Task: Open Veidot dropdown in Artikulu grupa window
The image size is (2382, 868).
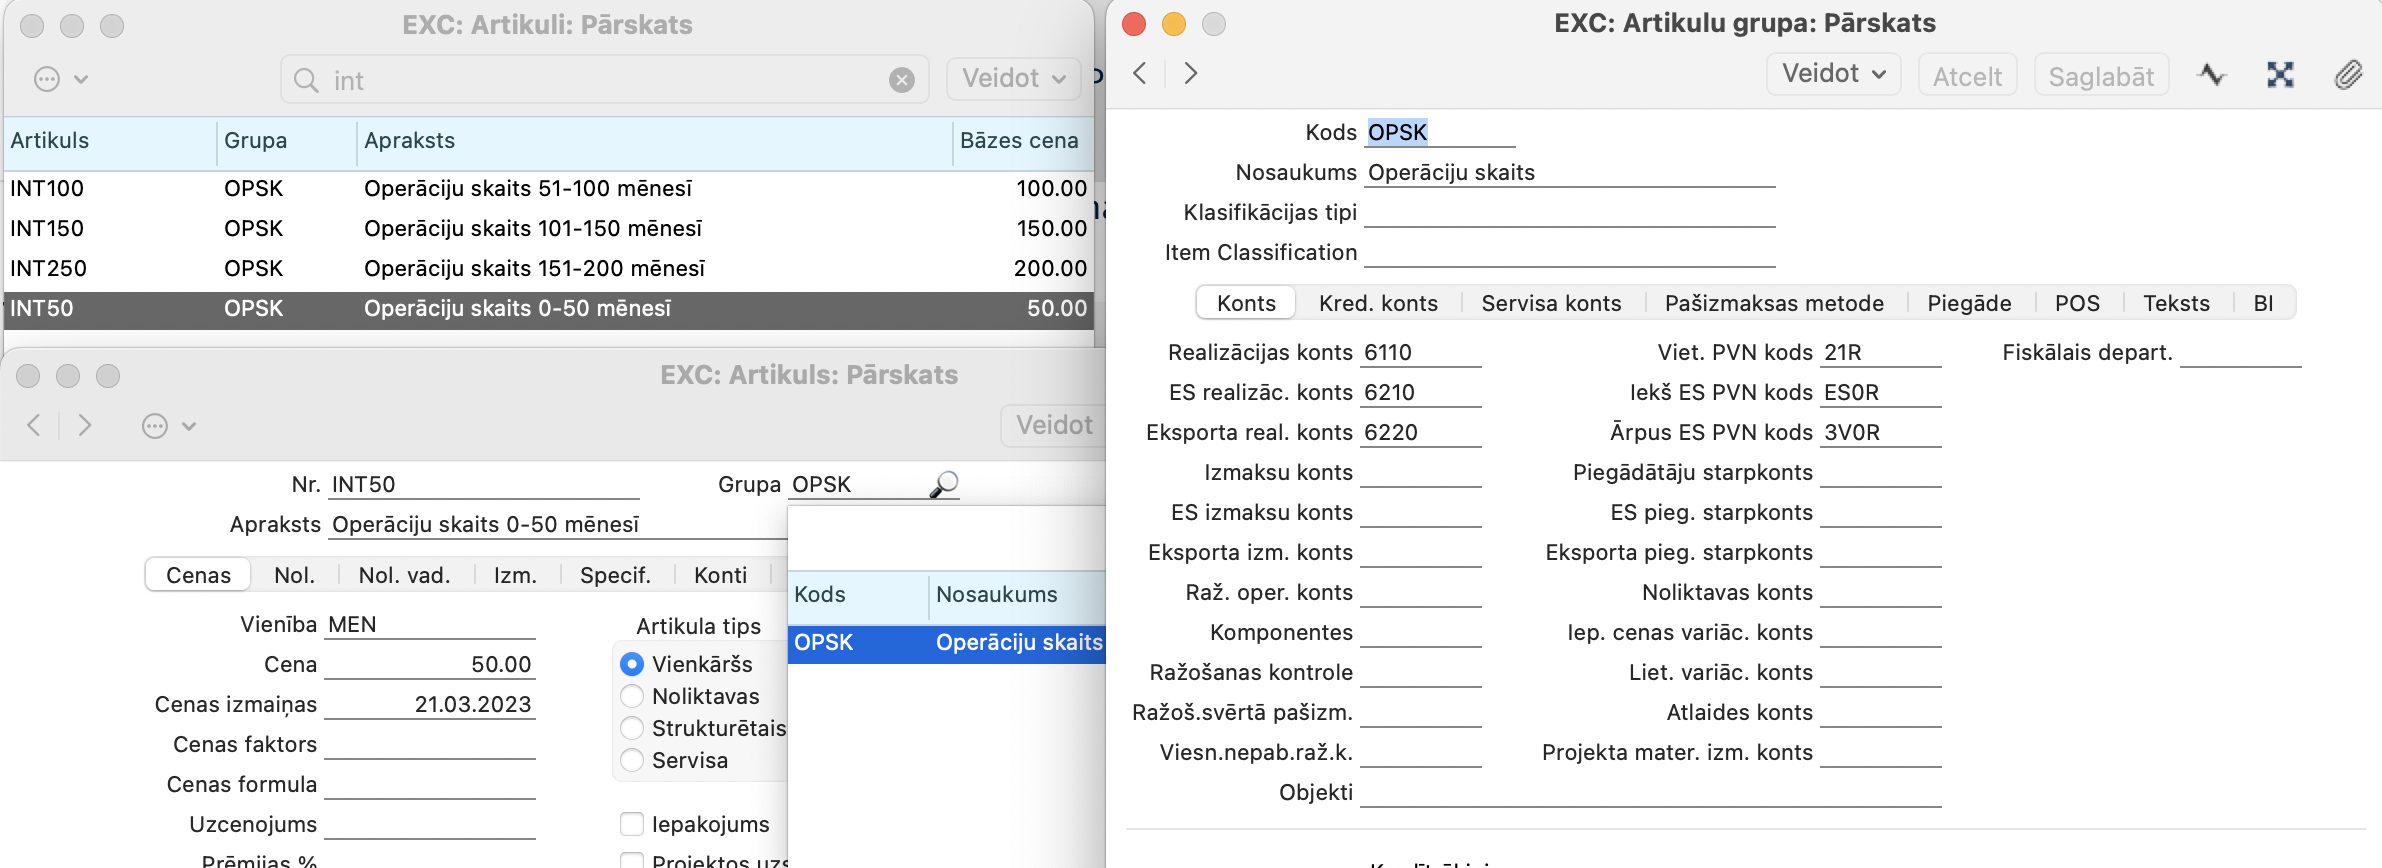Action: 1832,74
